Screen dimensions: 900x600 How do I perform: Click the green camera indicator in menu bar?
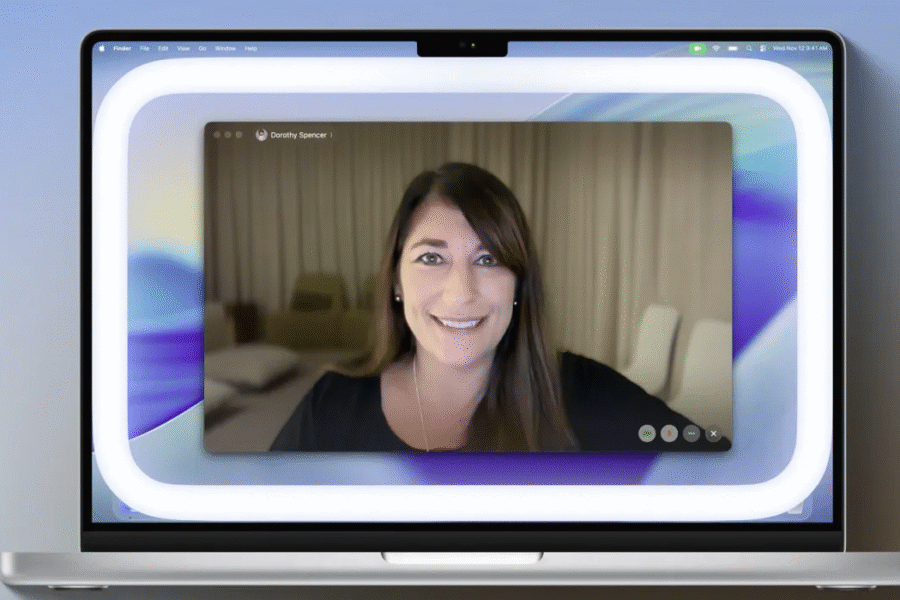pyautogui.click(x=697, y=48)
